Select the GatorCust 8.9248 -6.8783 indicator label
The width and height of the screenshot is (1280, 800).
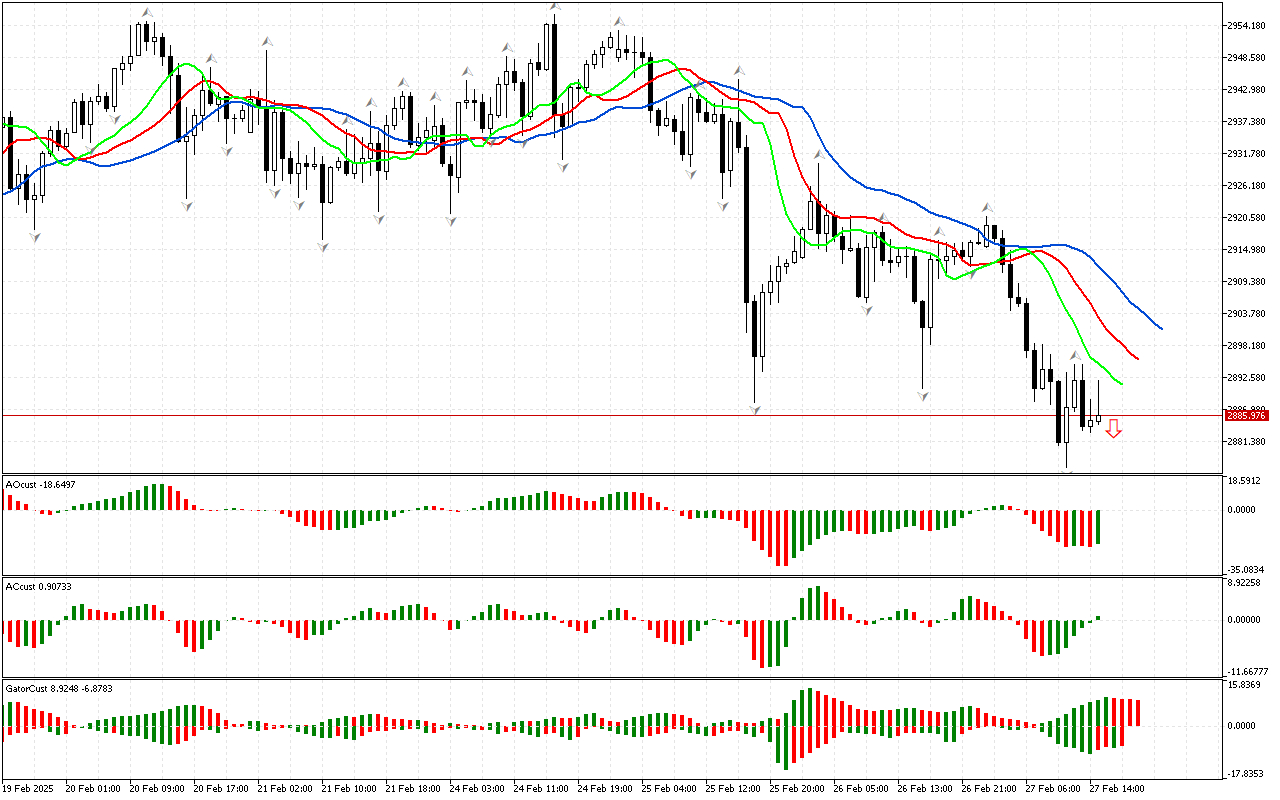coord(58,688)
